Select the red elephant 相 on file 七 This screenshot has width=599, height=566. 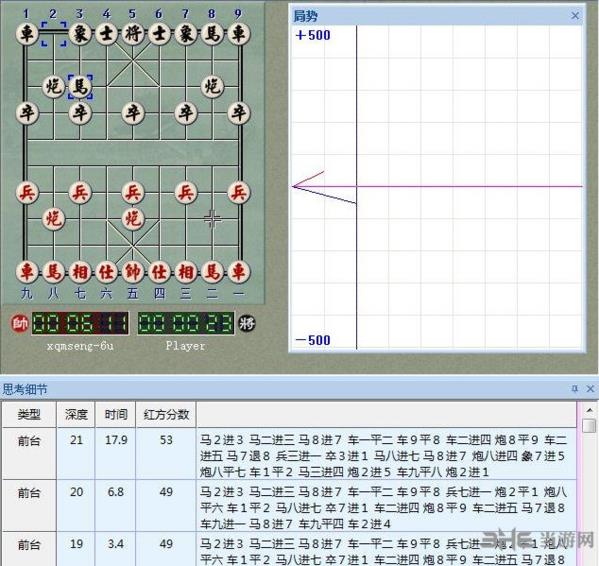[80, 272]
